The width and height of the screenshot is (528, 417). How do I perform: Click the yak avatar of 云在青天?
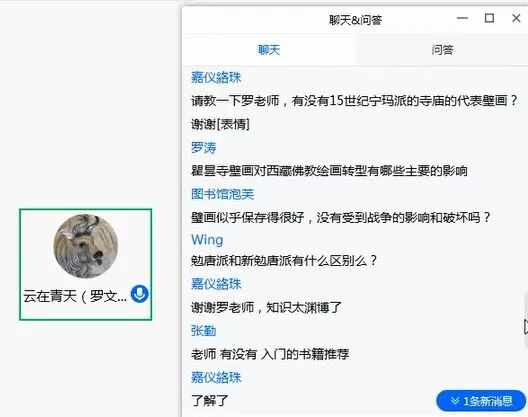pos(86,246)
